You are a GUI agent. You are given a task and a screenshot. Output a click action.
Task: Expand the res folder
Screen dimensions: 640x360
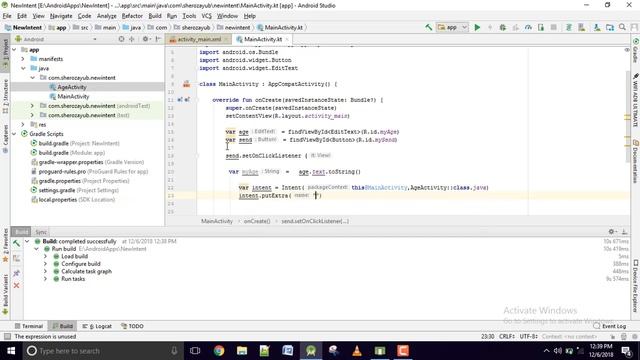click(23, 124)
